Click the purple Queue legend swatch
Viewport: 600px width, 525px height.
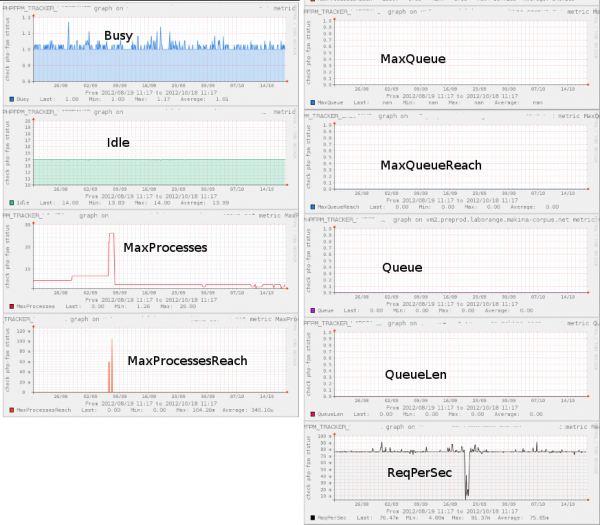click(x=311, y=310)
